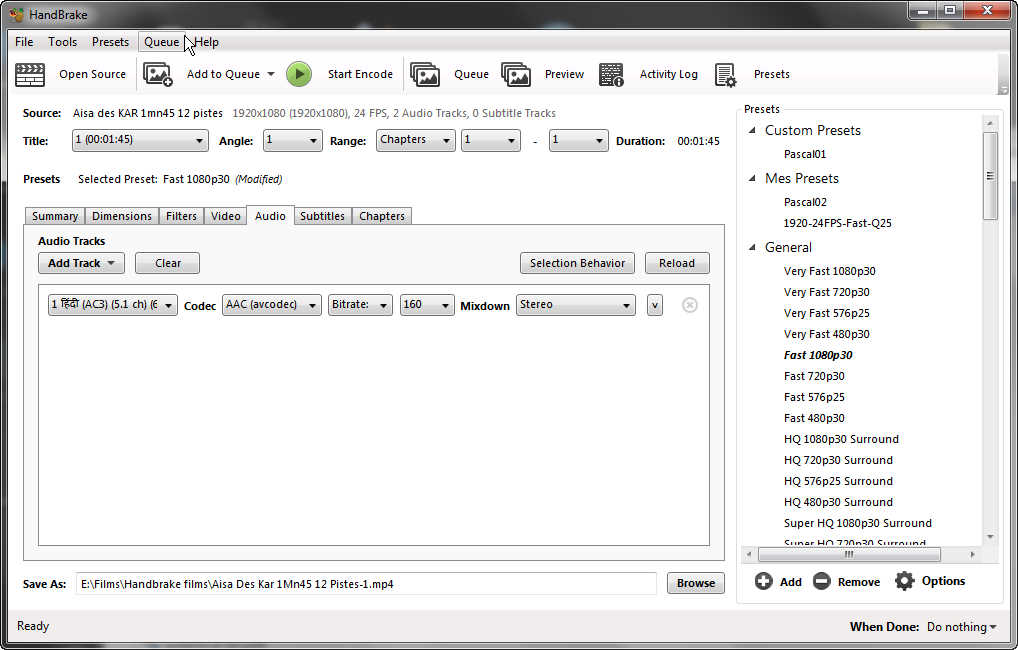
Task: Select the Very Fast 480p30 preset
Action: click(x=826, y=334)
